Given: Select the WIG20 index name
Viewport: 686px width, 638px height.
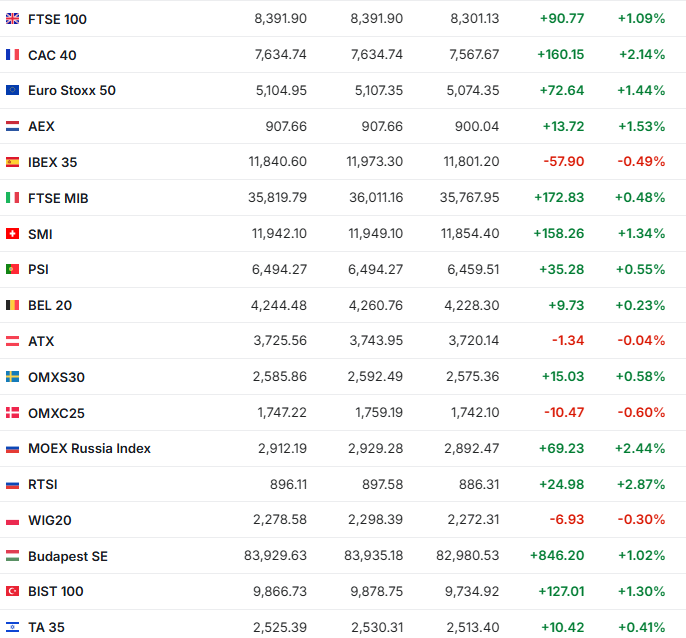Looking at the screenshot, I should click(x=50, y=520).
